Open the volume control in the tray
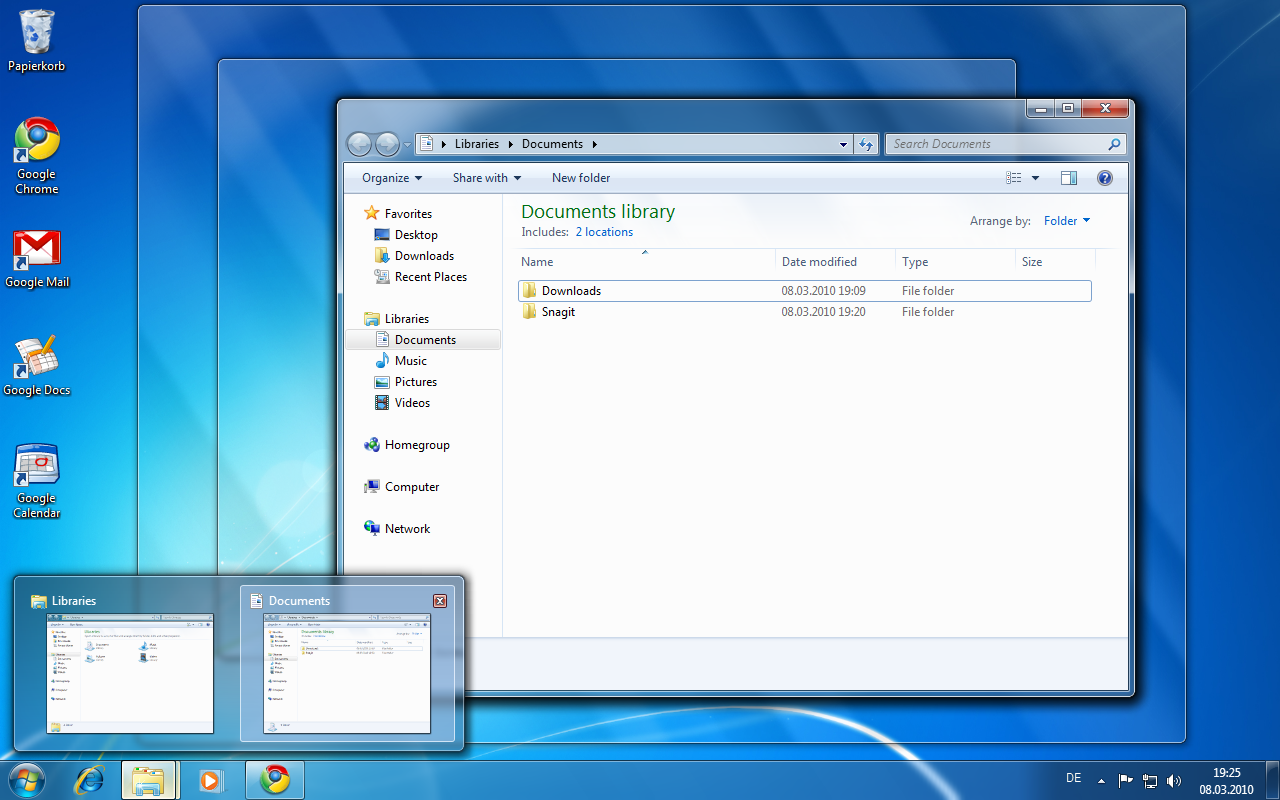The image size is (1280, 800). [1174, 779]
